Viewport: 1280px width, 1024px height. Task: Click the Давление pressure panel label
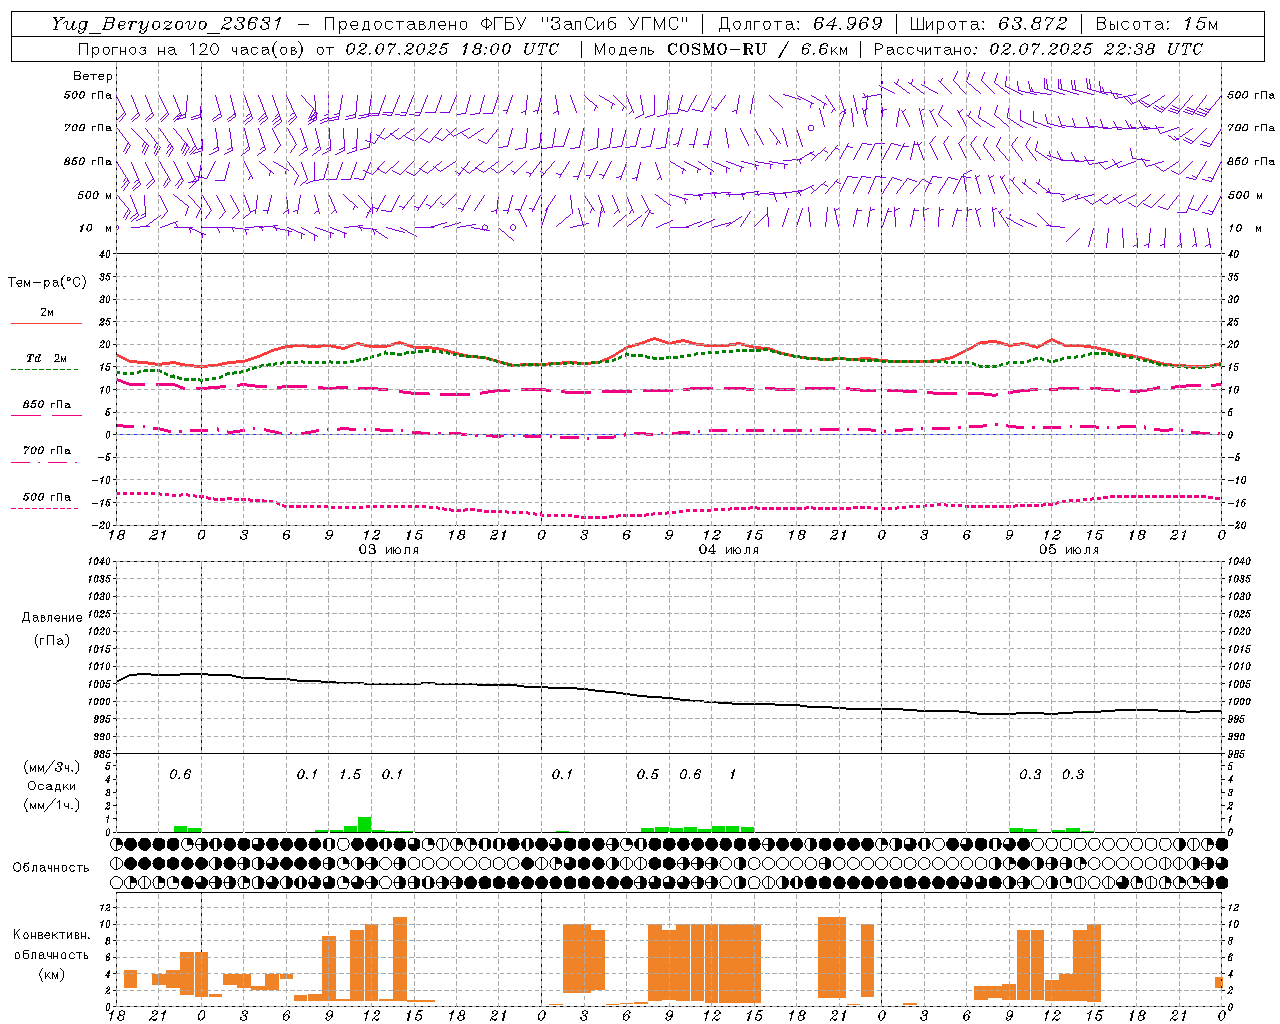(51, 618)
